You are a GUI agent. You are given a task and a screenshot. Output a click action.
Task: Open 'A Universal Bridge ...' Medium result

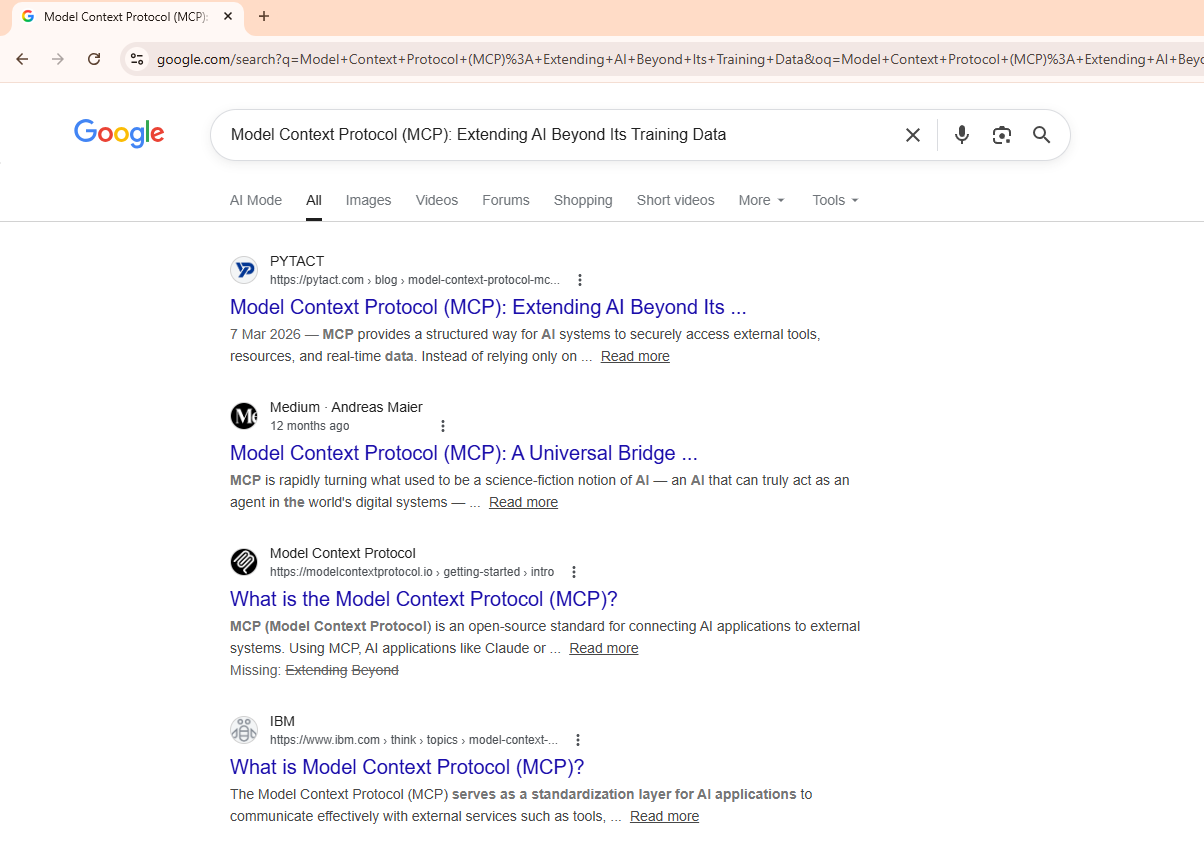pyautogui.click(x=464, y=453)
